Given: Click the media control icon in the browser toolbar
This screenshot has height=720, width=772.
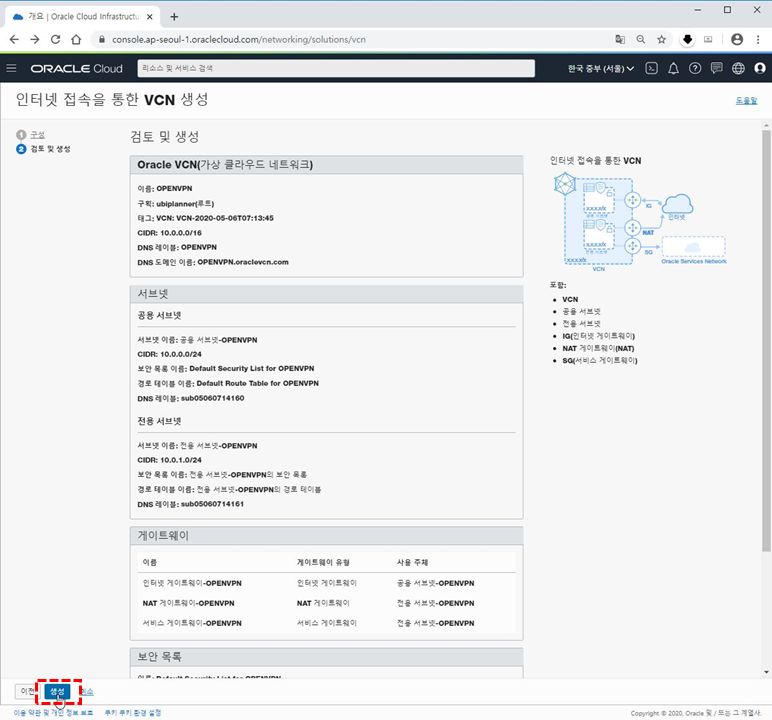Looking at the screenshot, I should (x=708, y=39).
